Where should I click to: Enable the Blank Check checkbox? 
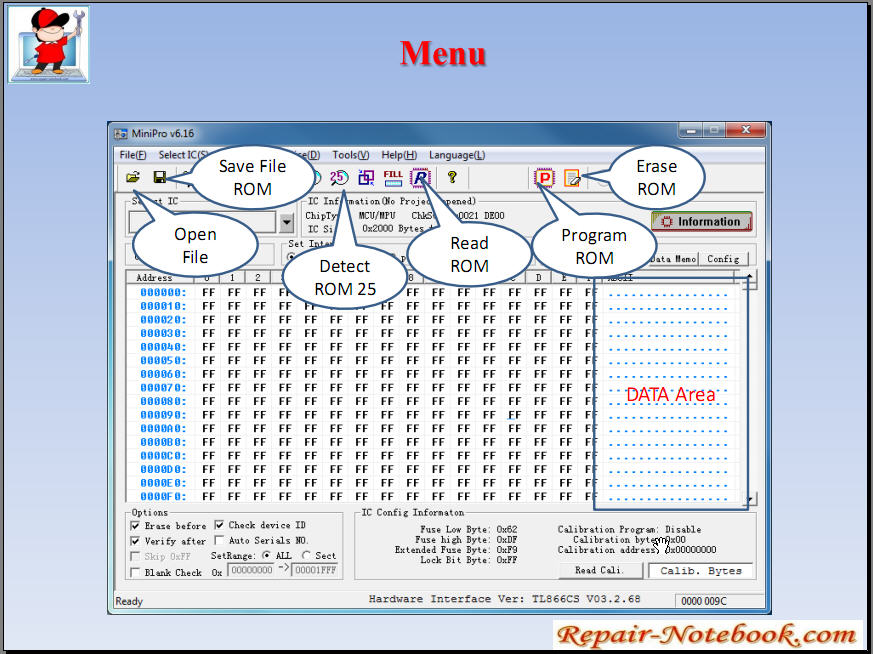pyautogui.click(x=135, y=572)
